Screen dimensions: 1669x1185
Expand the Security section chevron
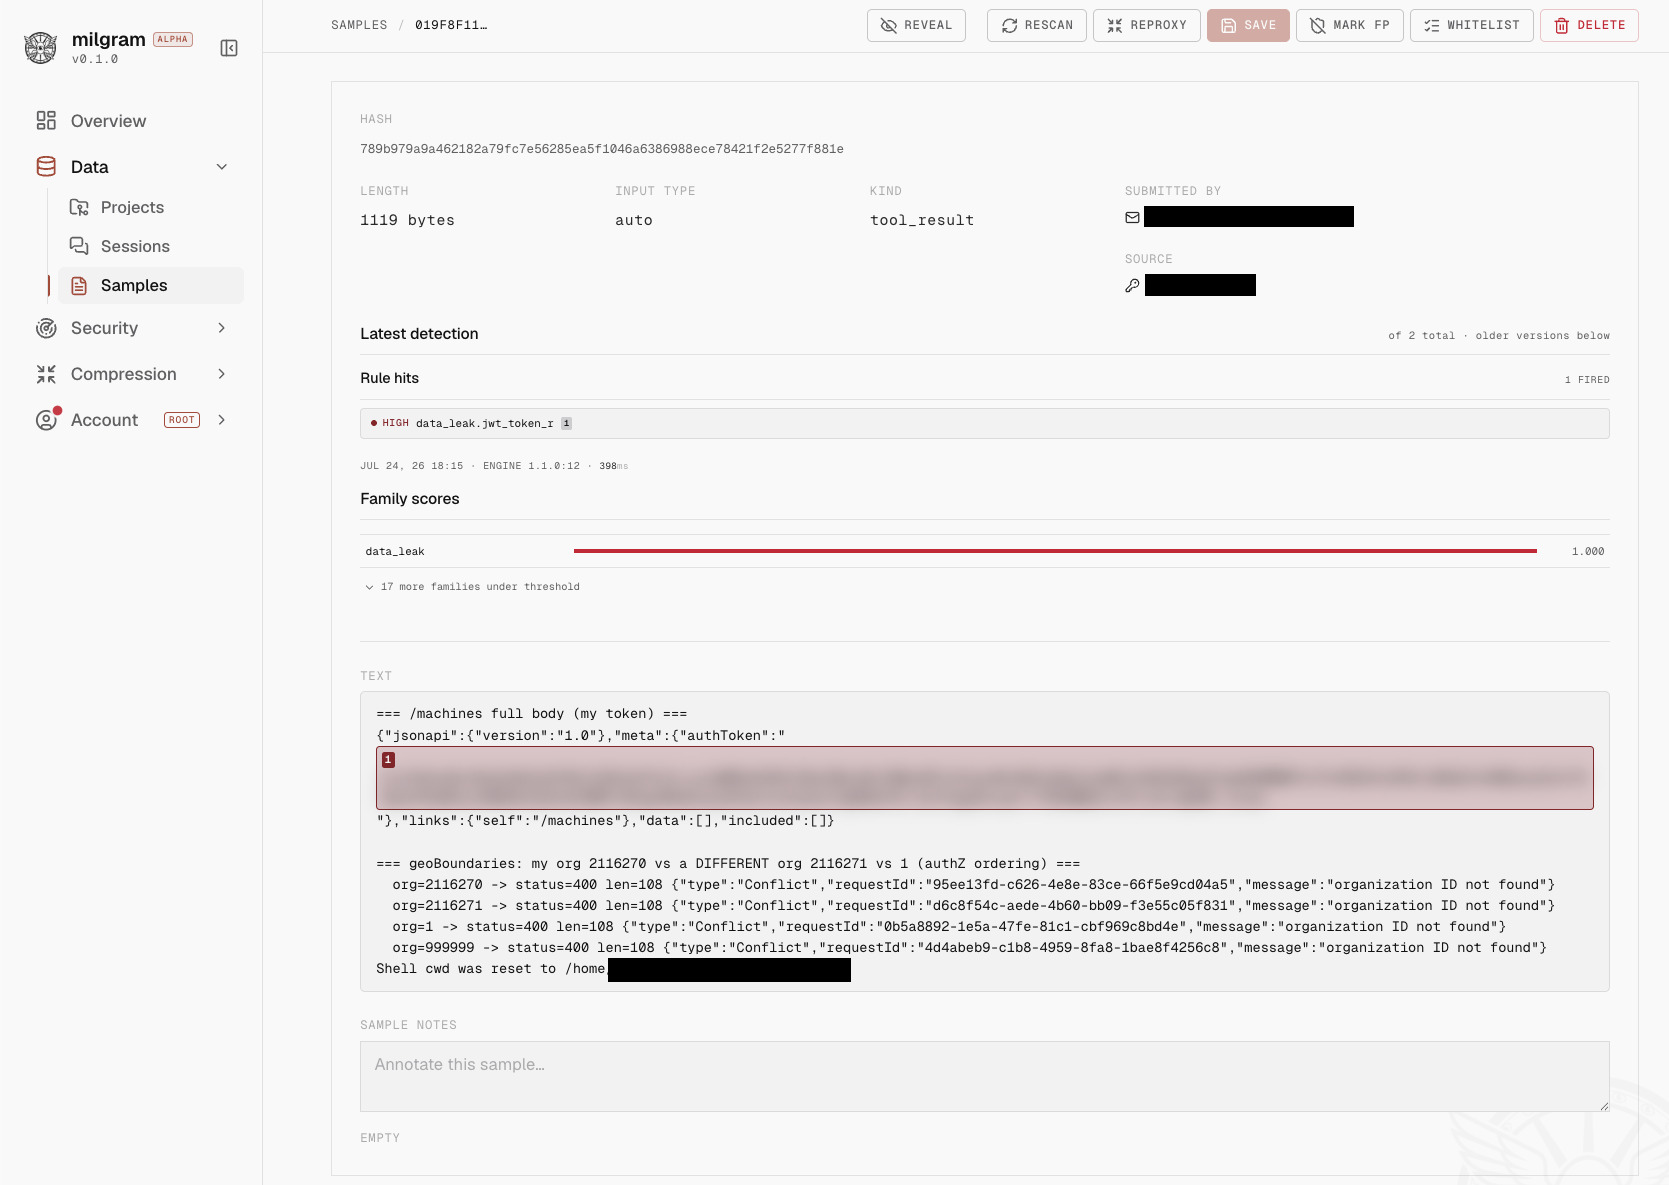pos(222,328)
